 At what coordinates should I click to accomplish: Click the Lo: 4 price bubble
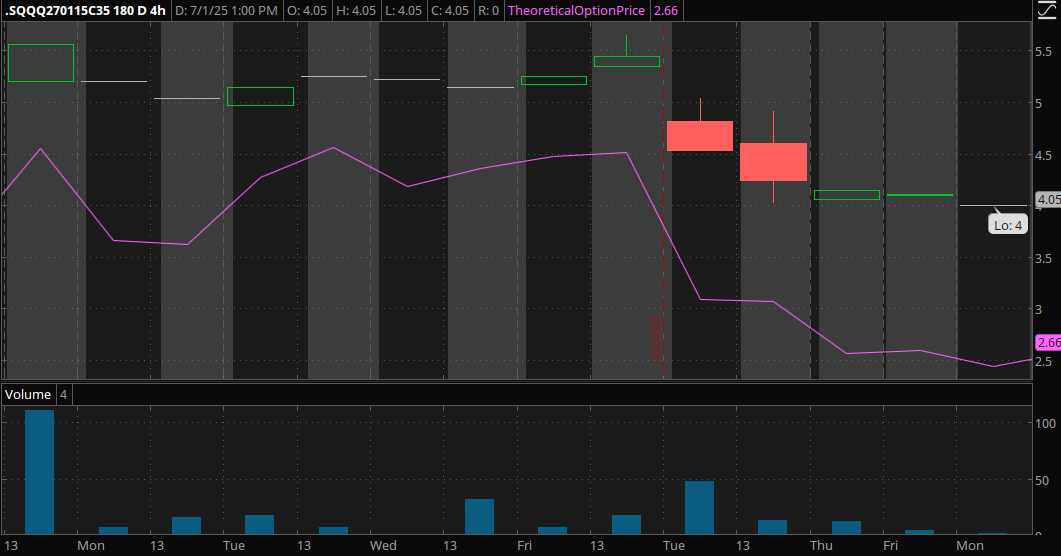(x=1007, y=226)
